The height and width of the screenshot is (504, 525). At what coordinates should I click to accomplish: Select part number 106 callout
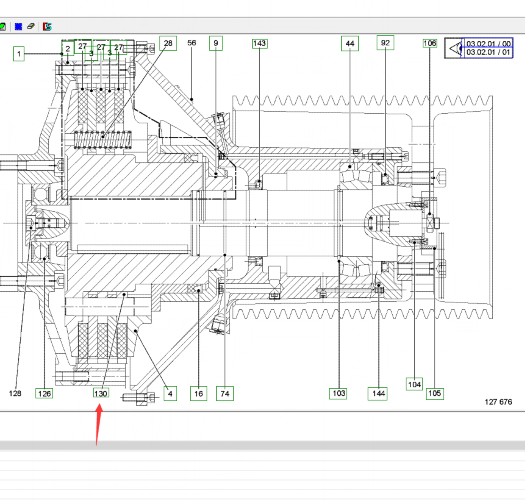(x=430, y=43)
